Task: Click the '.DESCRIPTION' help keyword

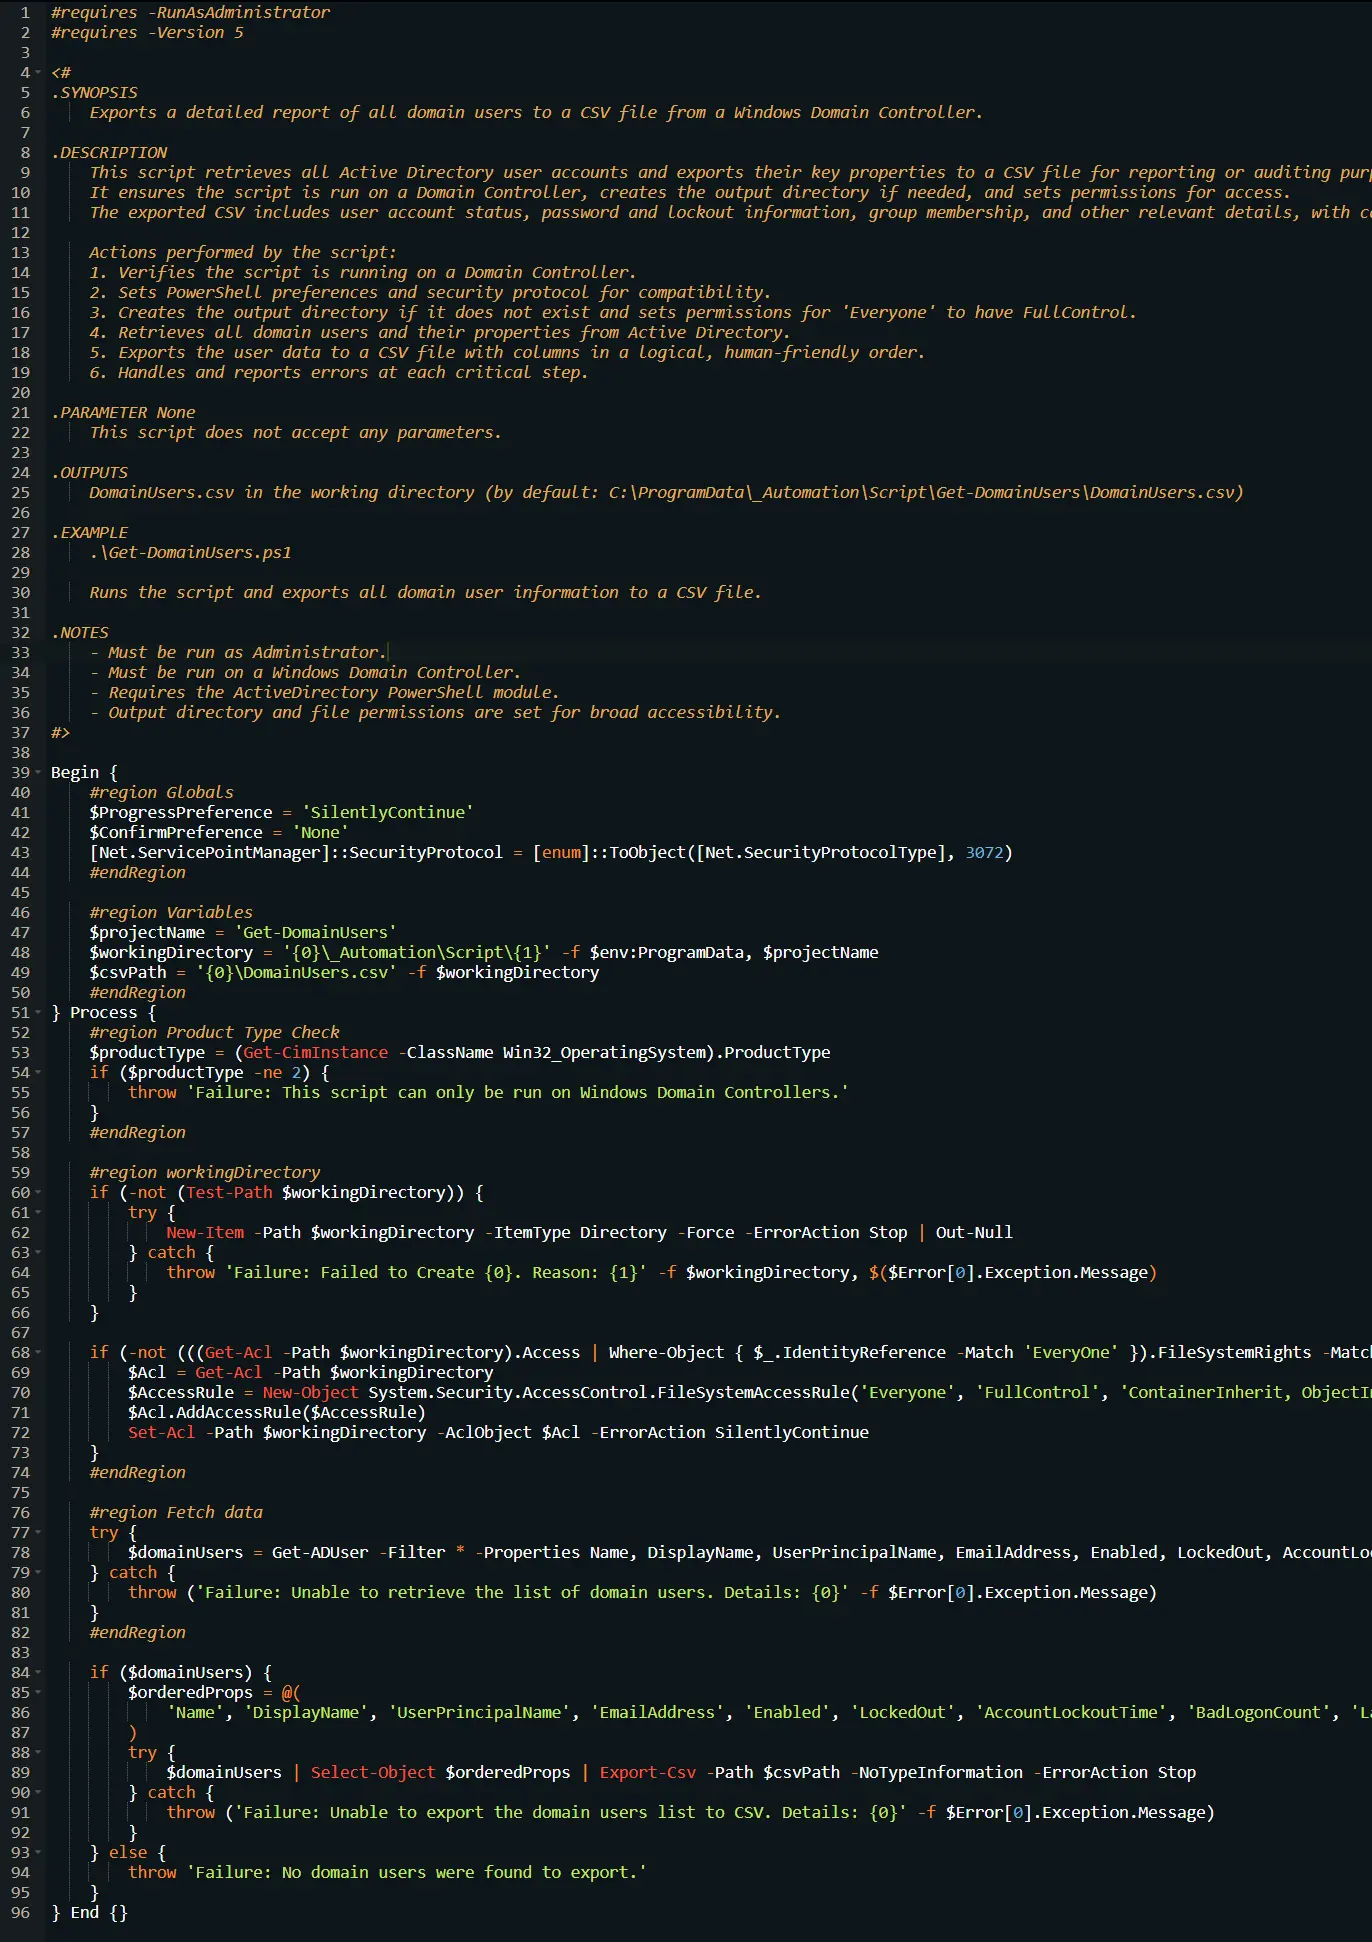Action: click(x=109, y=152)
